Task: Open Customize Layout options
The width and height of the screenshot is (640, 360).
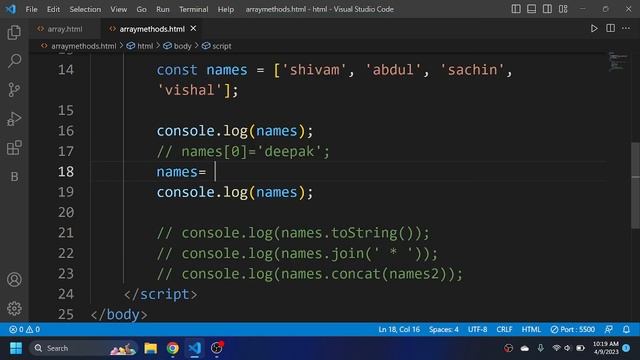Action: 563,9
